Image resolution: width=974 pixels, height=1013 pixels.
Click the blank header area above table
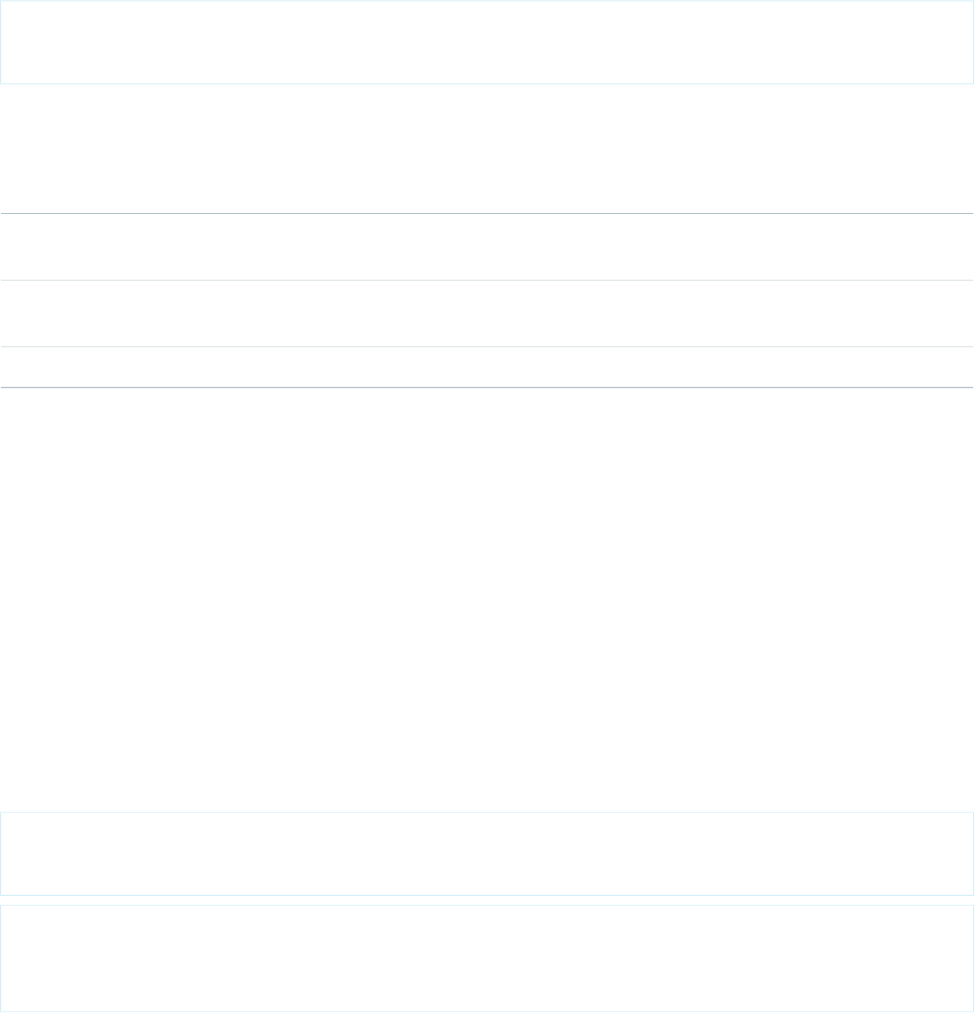[x=487, y=148]
